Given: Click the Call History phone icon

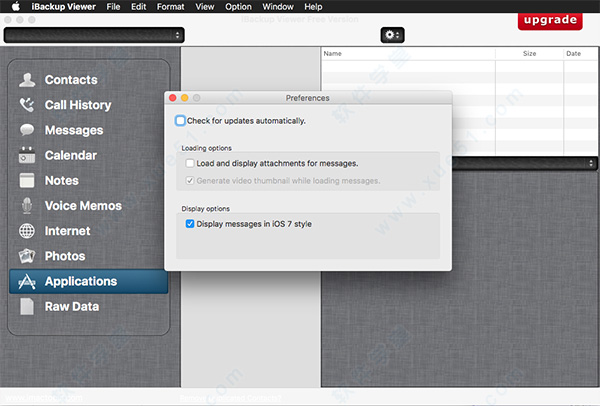Looking at the screenshot, I should pyautogui.click(x=27, y=105).
